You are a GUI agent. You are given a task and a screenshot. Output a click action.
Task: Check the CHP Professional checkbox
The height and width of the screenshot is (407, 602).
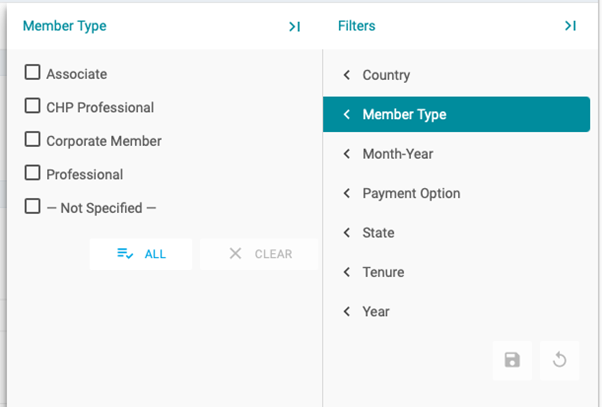point(32,106)
